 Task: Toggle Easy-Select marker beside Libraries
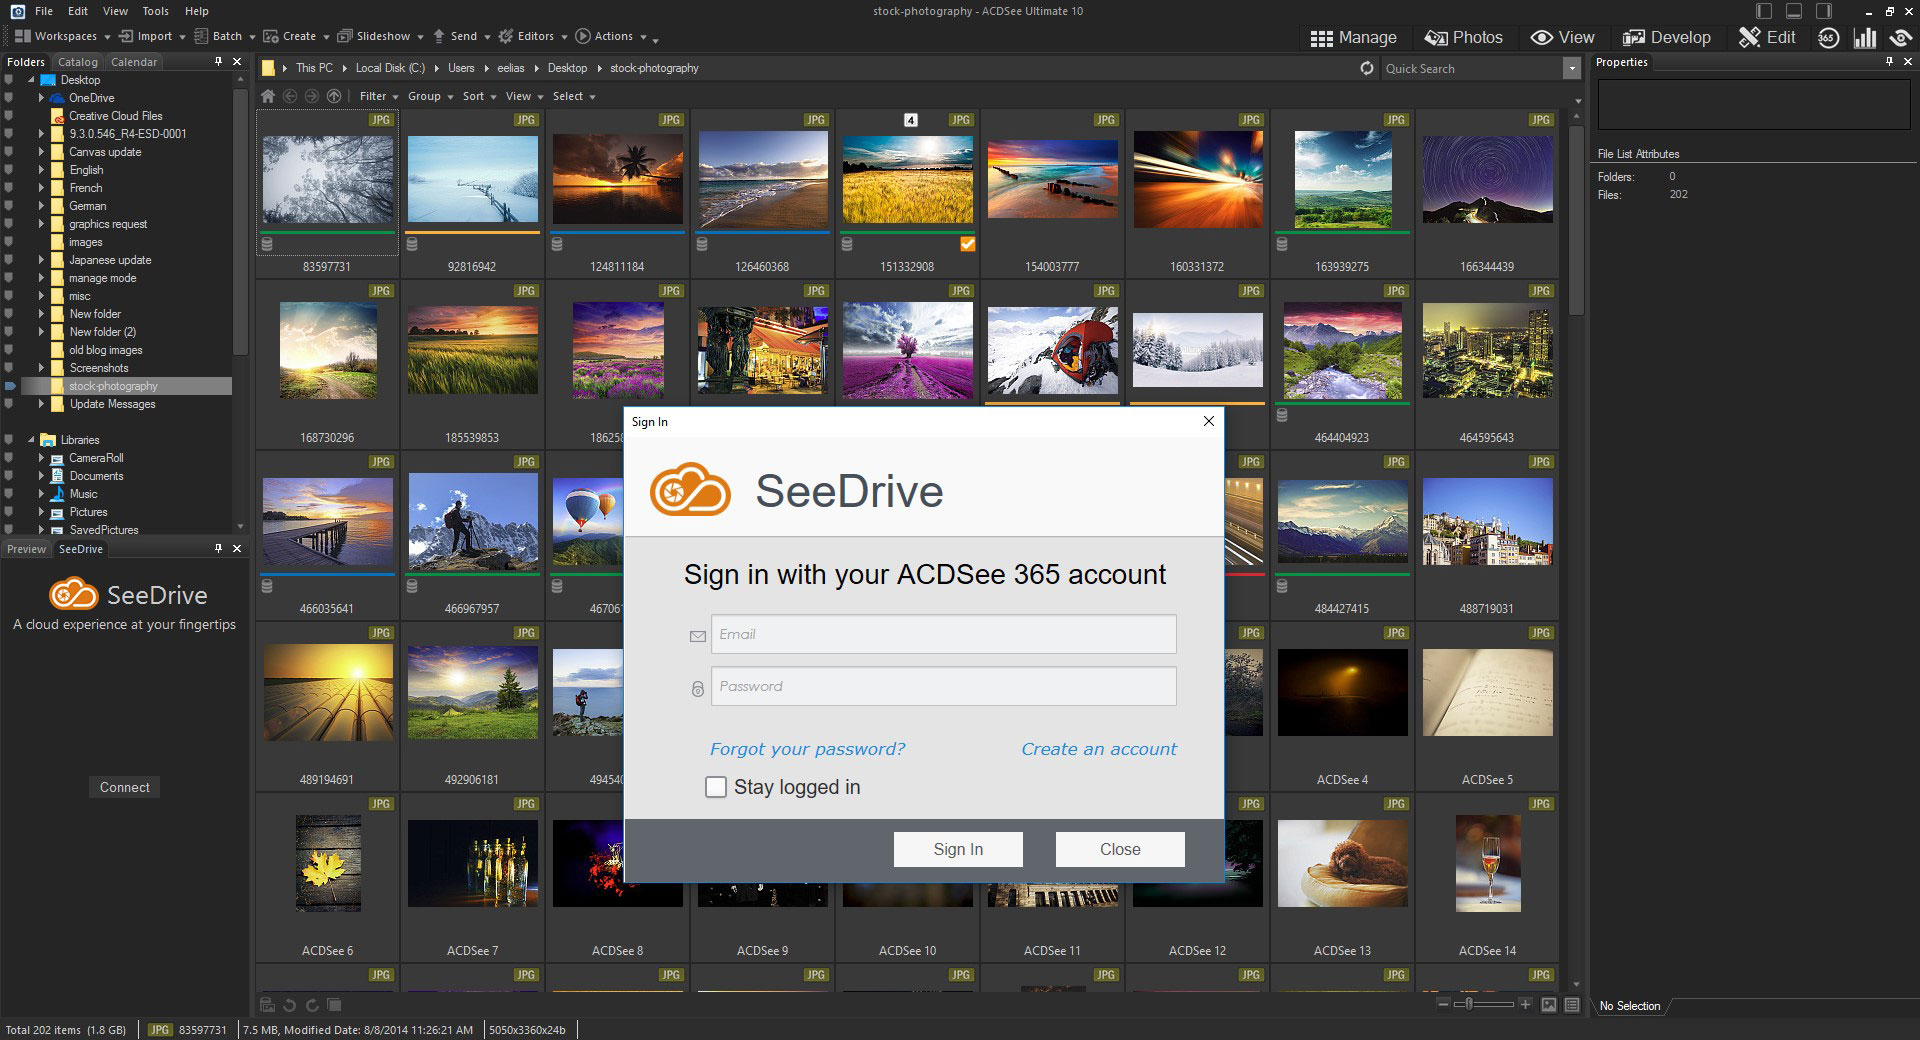(x=9, y=440)
